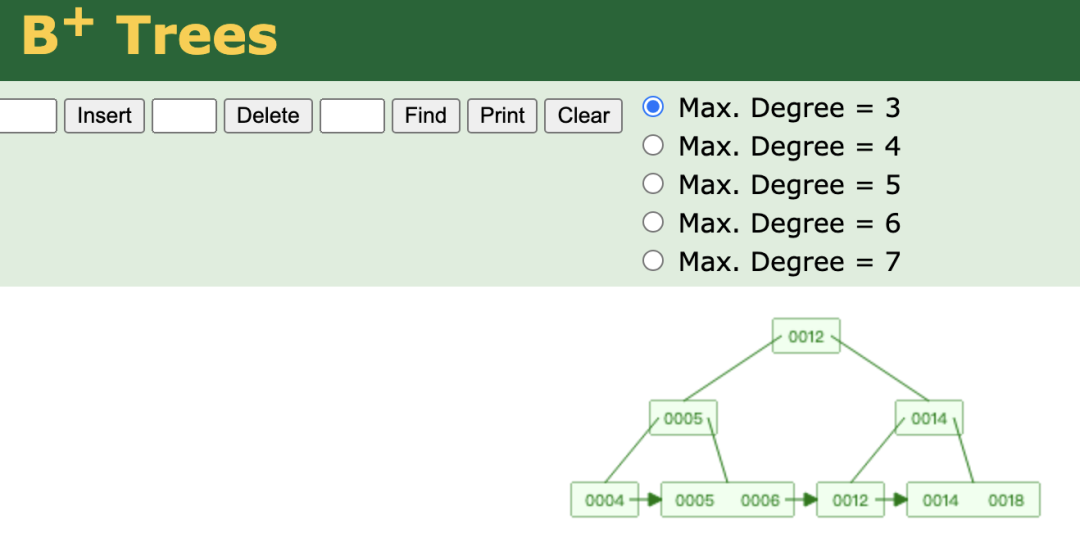Enable Max. Degree = 7
Image resolution: width=1080 pixels, height=547 pixels.
click(x=653, y=261)
